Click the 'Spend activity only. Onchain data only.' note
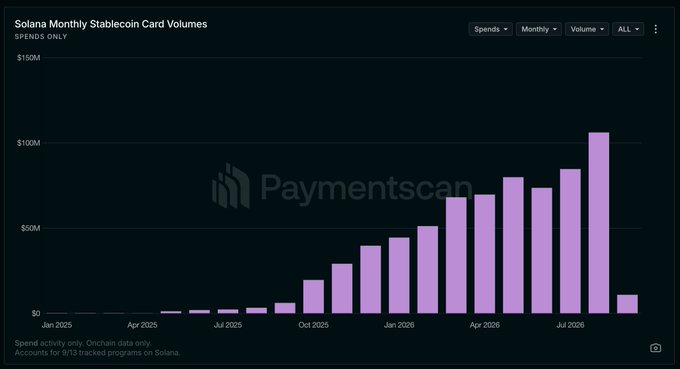The image size is (680, 369). [83, 343]
